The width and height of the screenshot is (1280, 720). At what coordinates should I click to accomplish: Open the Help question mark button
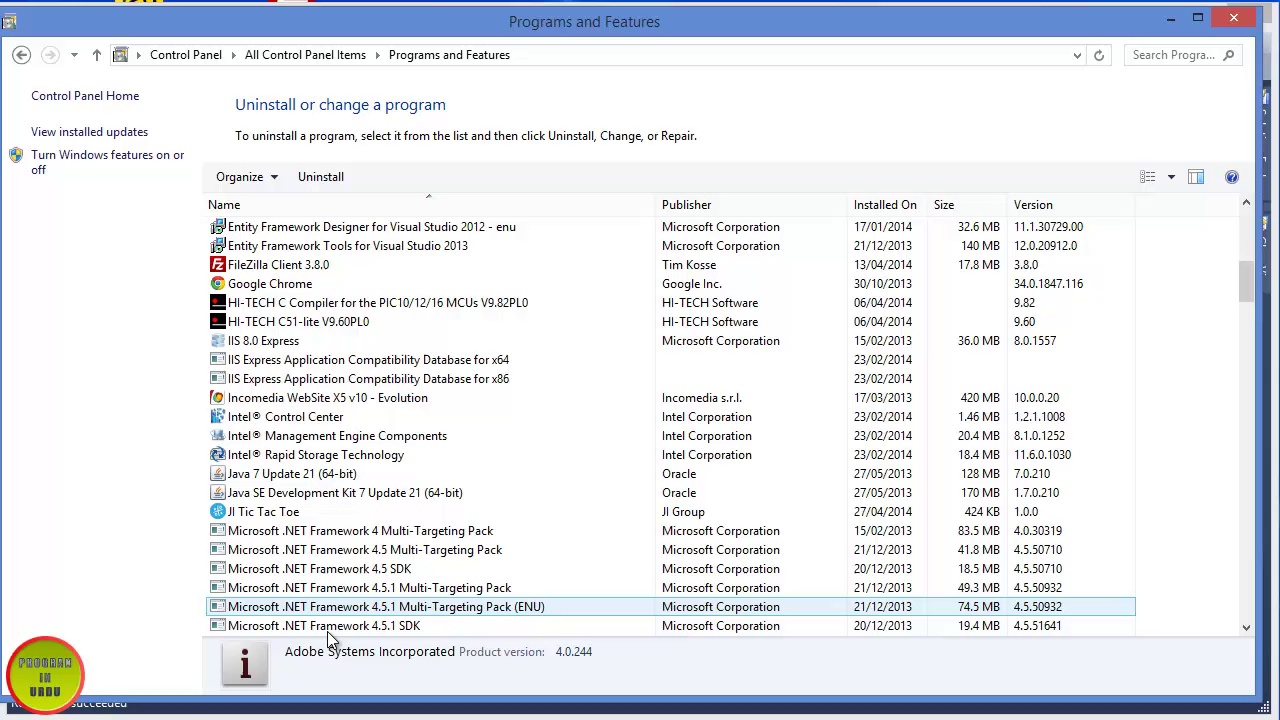pyautogui.click(x=1231, y=177)
